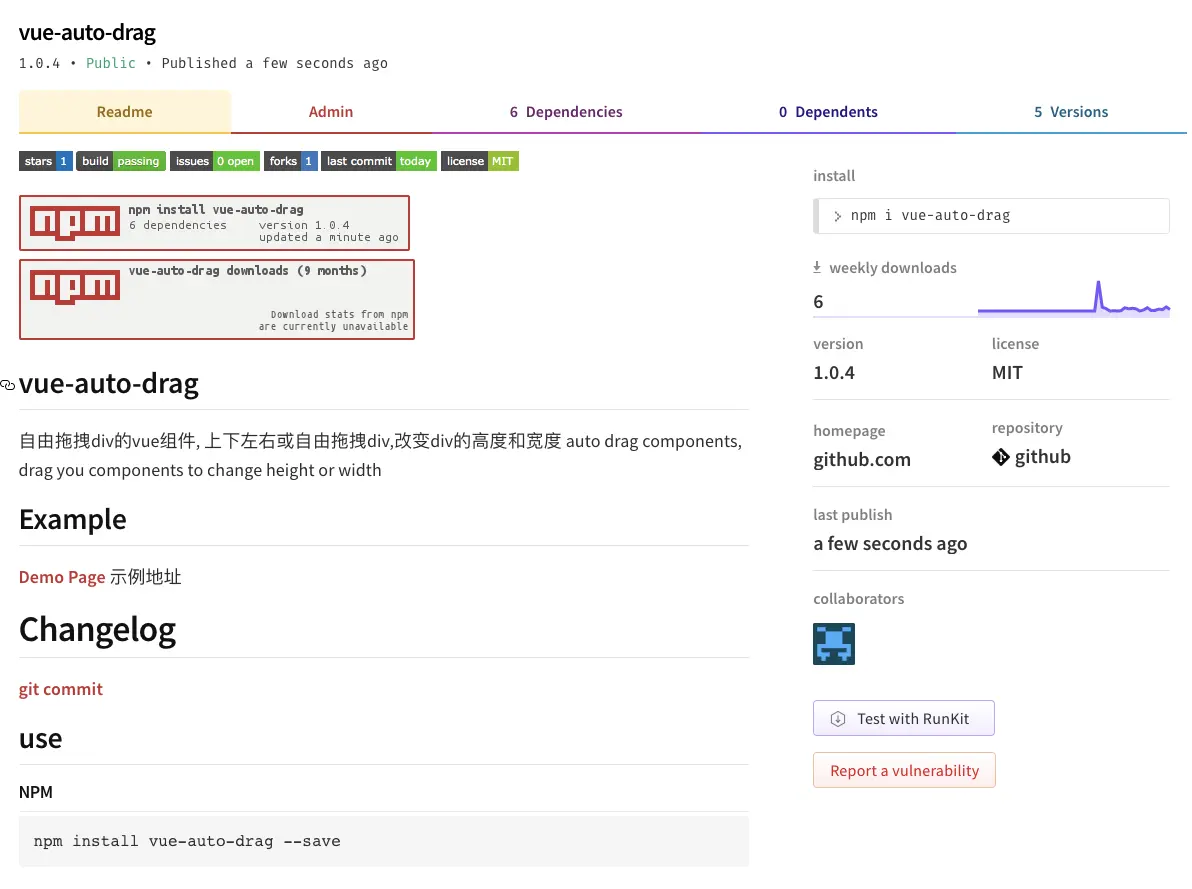Open the vue-auto-drag downloads stats banner
Viewport: 1192px width, 889px height.
(217, 300)
